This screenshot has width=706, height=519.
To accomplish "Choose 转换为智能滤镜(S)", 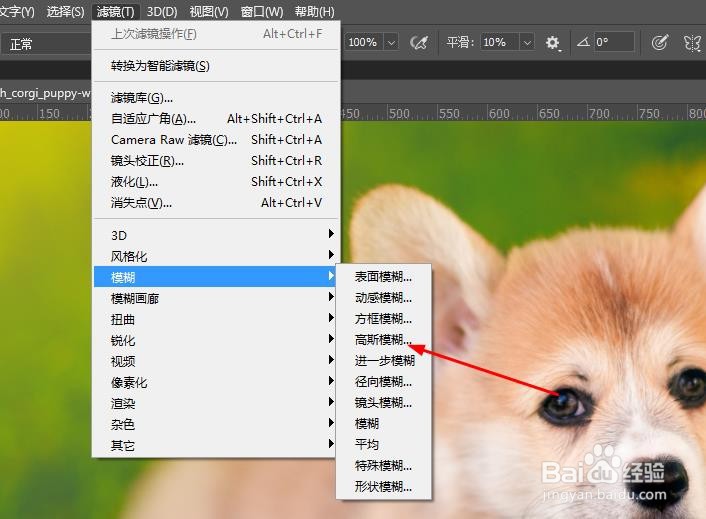I will pos(216,66).
